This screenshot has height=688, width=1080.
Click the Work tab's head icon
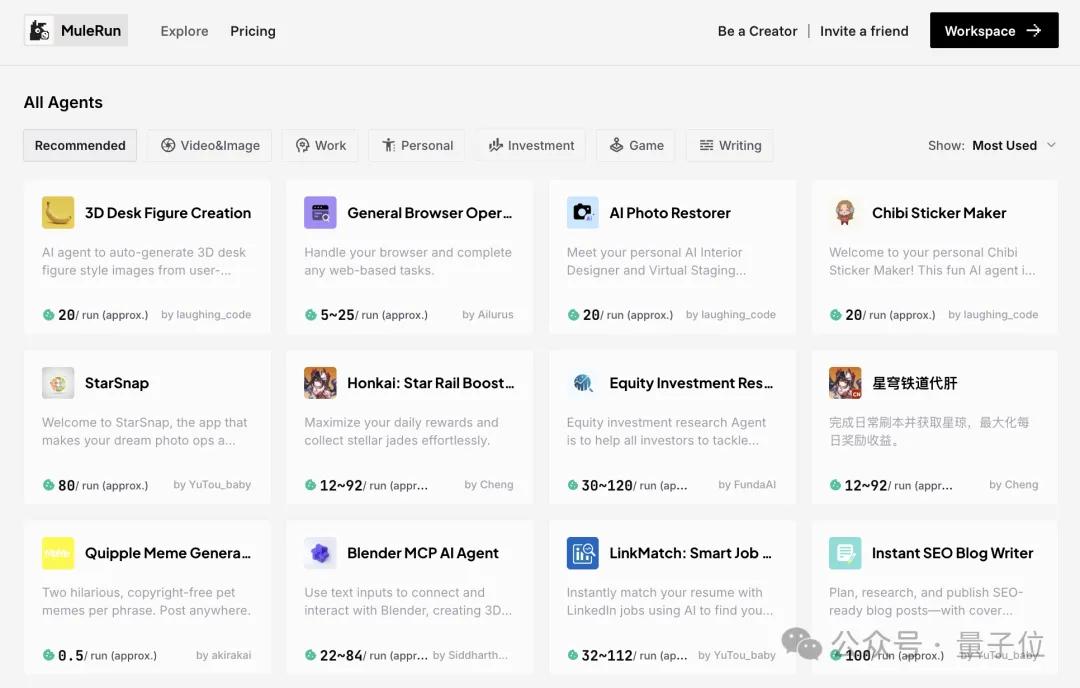302,145
